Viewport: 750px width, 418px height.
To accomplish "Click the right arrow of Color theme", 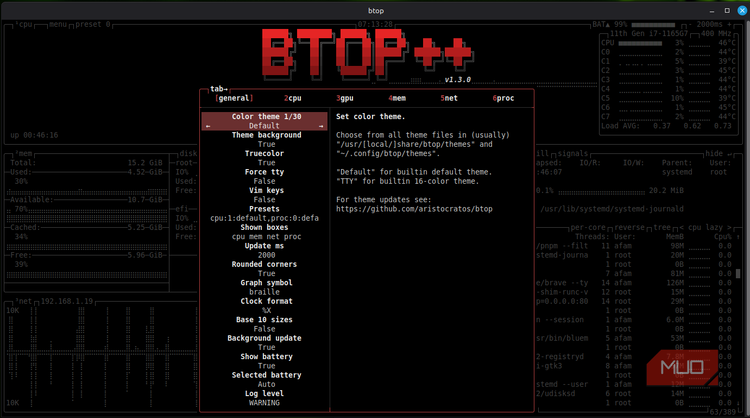I will [321, 126].
